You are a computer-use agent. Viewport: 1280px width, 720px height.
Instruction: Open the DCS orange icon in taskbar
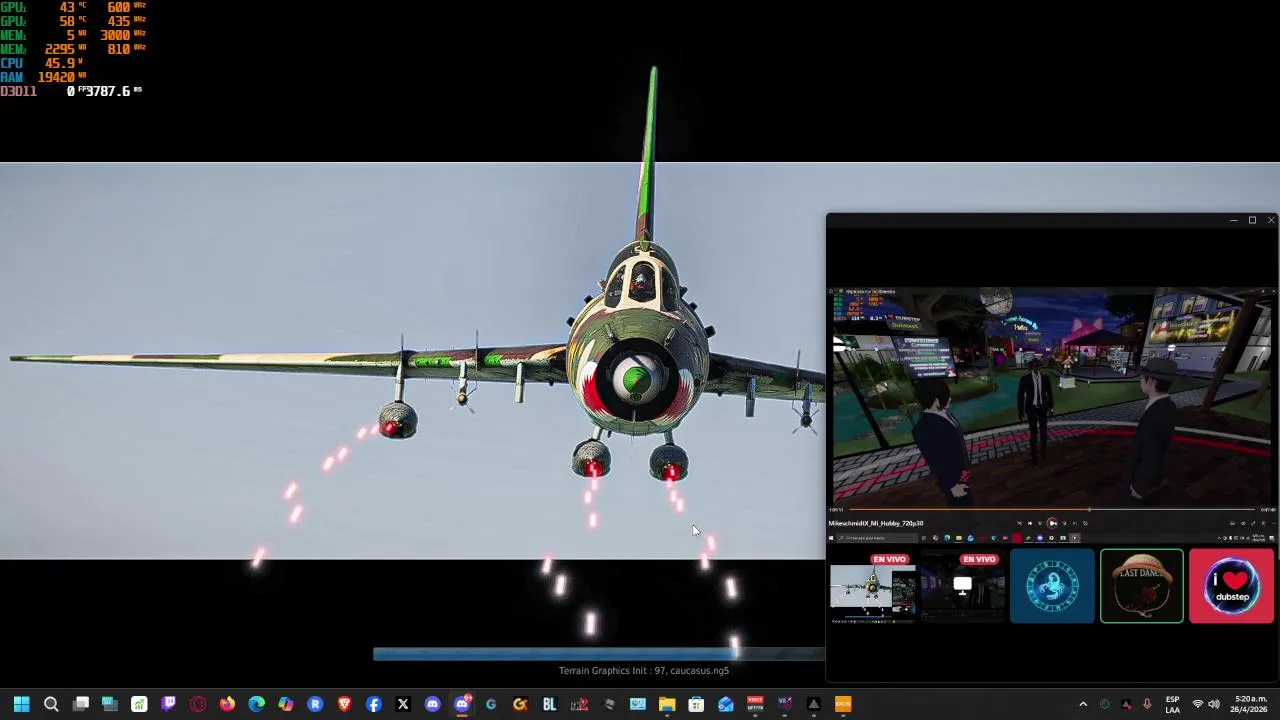(x=843, y=704)
